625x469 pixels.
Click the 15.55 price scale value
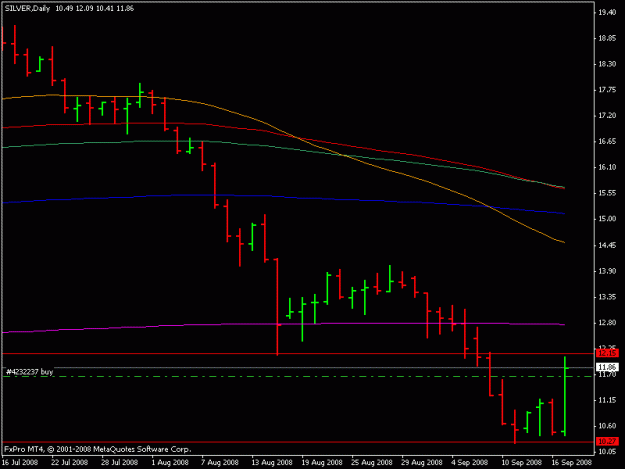tap(607, 193)
